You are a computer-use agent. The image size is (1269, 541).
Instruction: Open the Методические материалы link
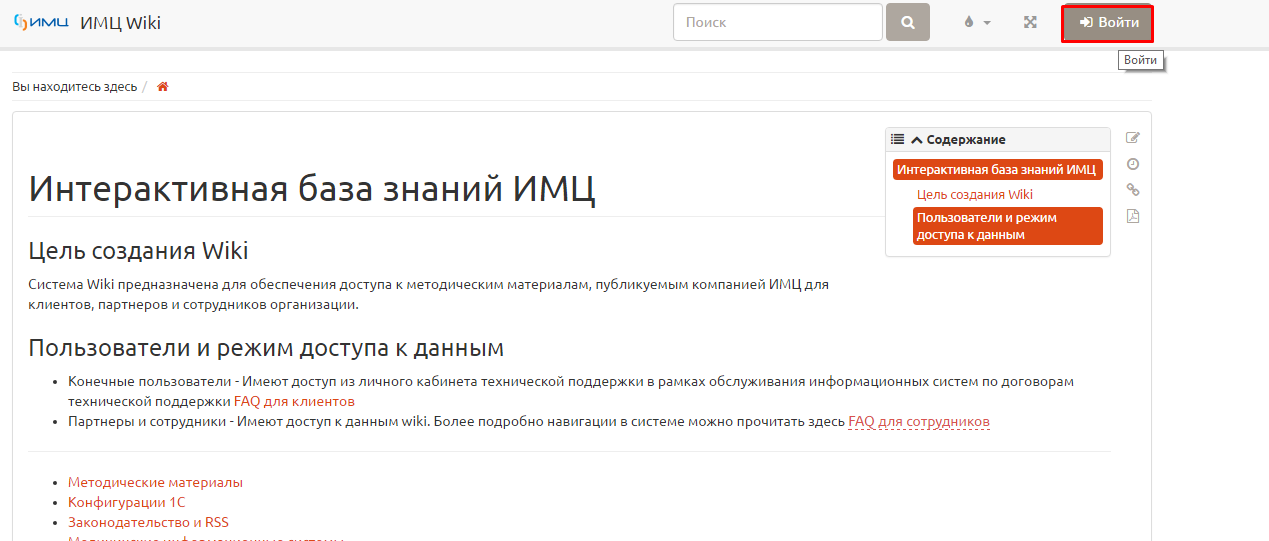coord(155,482)
